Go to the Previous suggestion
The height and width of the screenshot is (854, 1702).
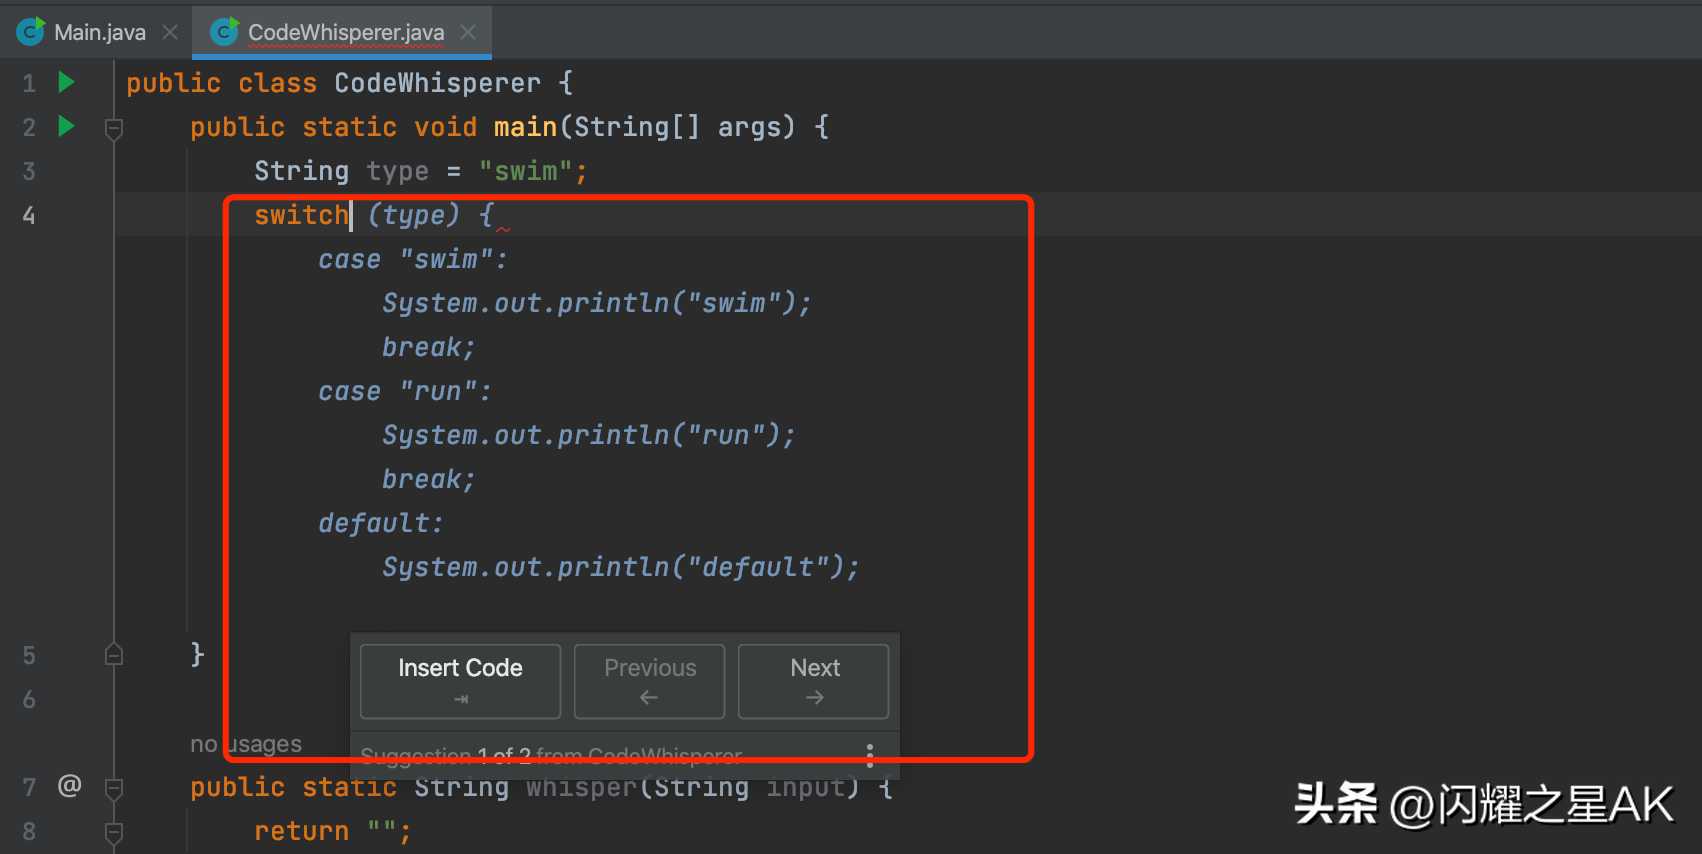(649, 681)
